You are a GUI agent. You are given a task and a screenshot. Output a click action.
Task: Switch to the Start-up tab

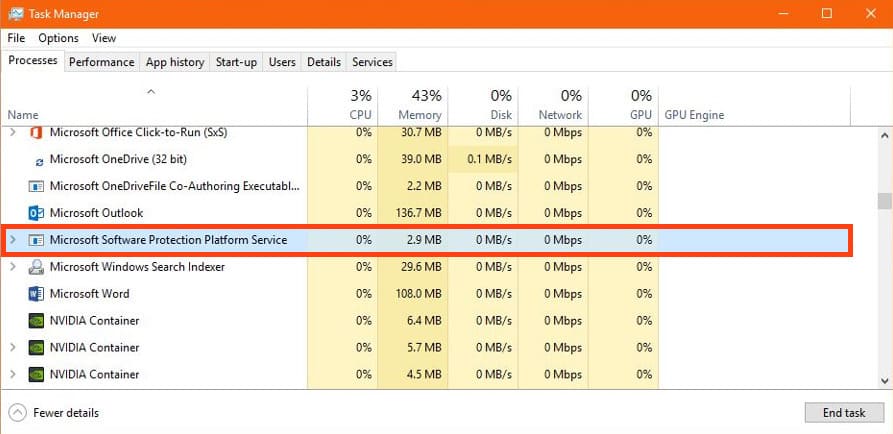click(x=236, y=62)
